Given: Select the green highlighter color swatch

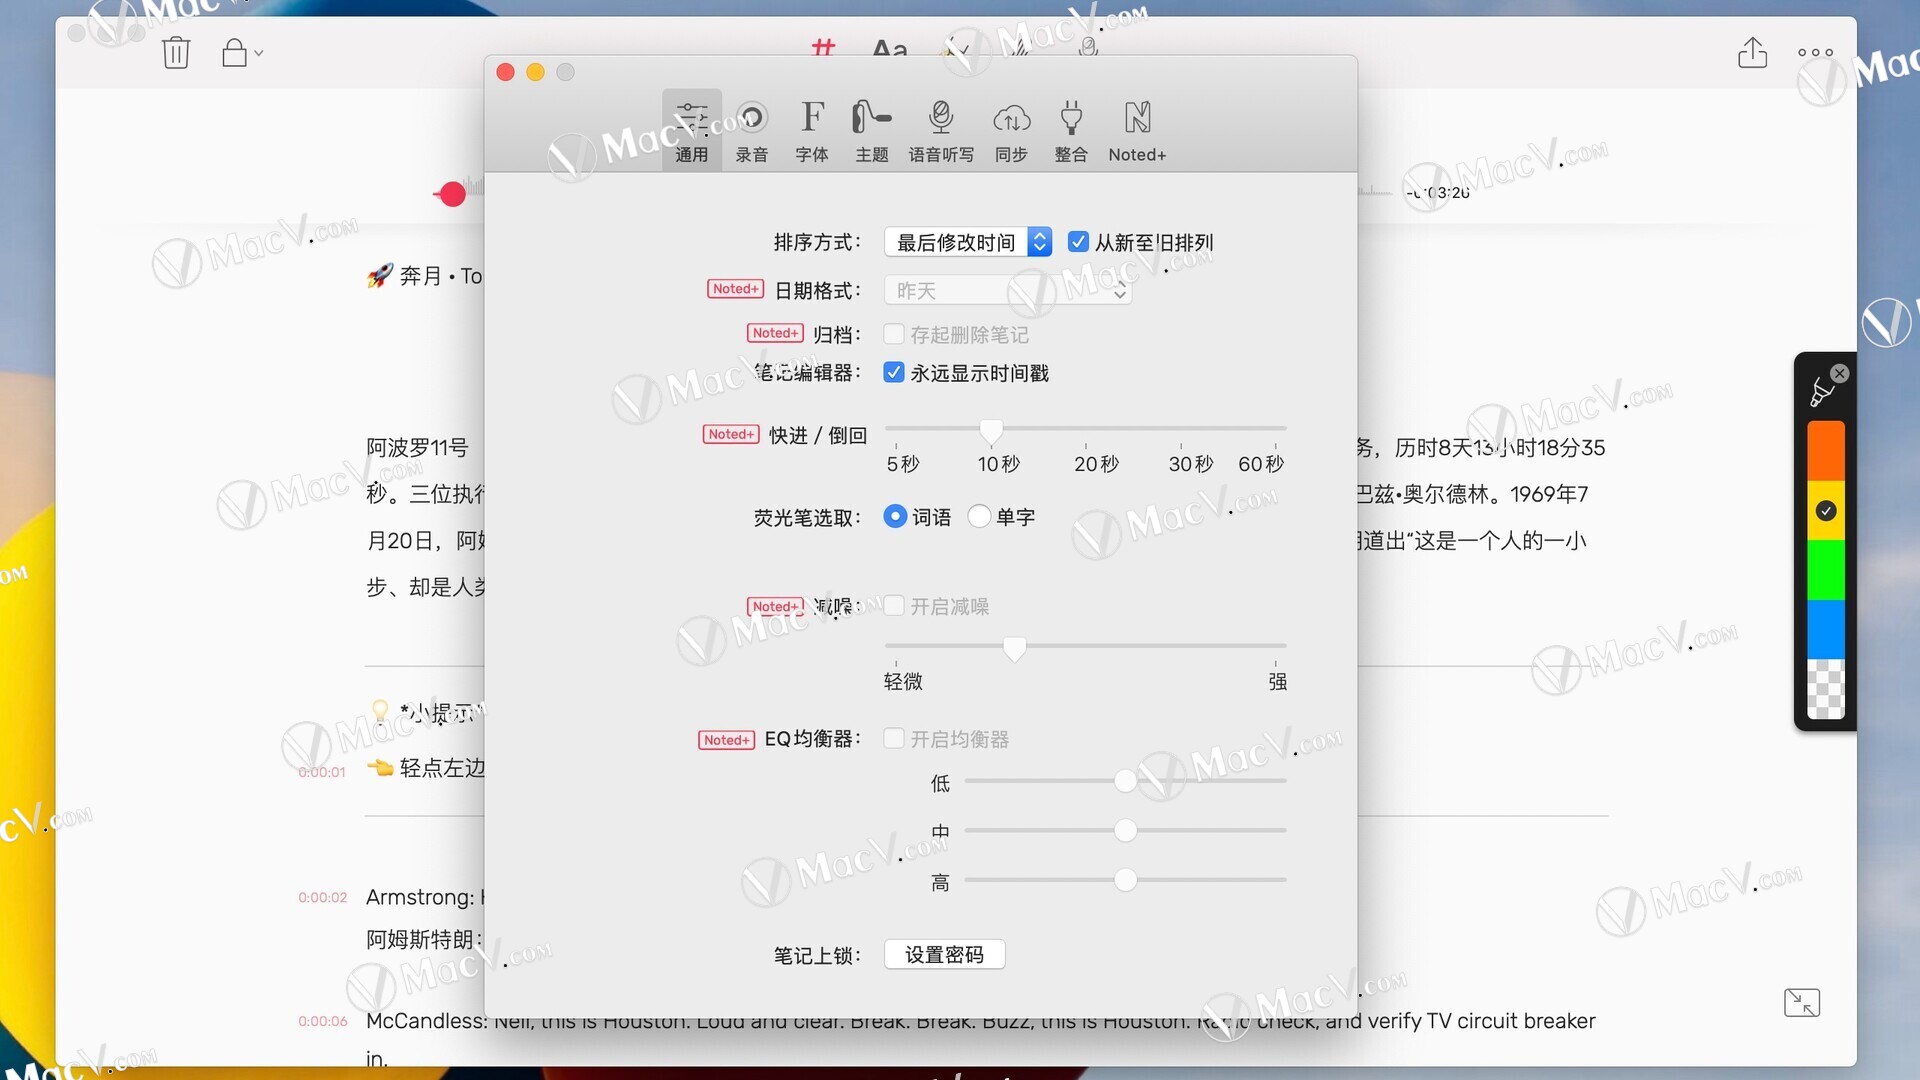Looking at the screenshot, I should pyautogui.click(x=1825, y=570).
